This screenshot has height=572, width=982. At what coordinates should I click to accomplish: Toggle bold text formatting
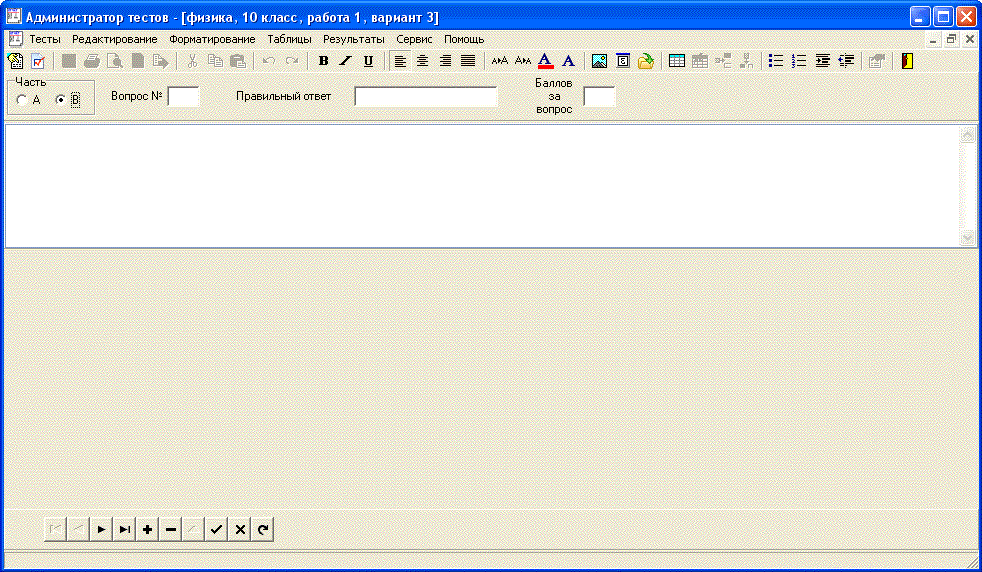pyautogui.click(x=323, y=61)
